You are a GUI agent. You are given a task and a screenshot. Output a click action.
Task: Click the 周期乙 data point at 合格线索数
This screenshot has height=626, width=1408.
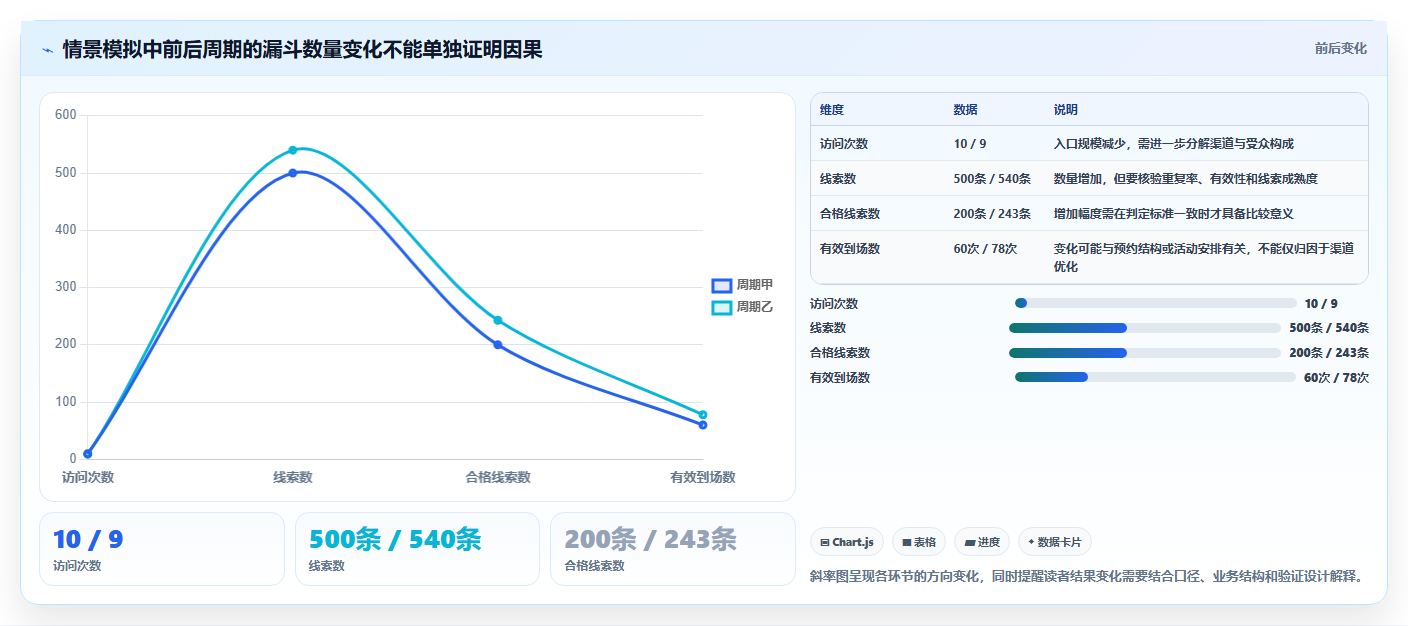[x=498, y=320]
